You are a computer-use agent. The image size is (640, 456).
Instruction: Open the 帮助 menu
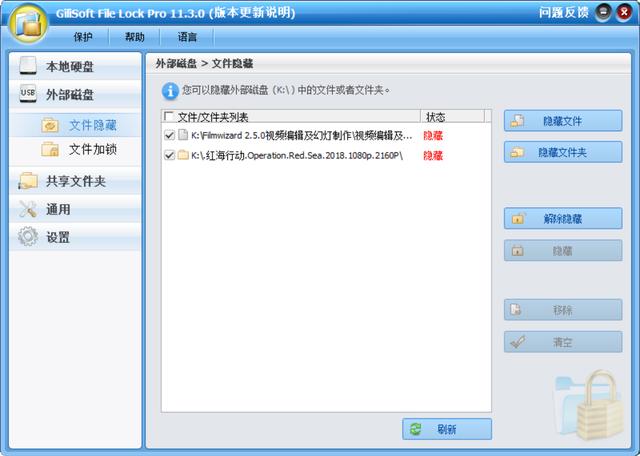tap(135, 37)
